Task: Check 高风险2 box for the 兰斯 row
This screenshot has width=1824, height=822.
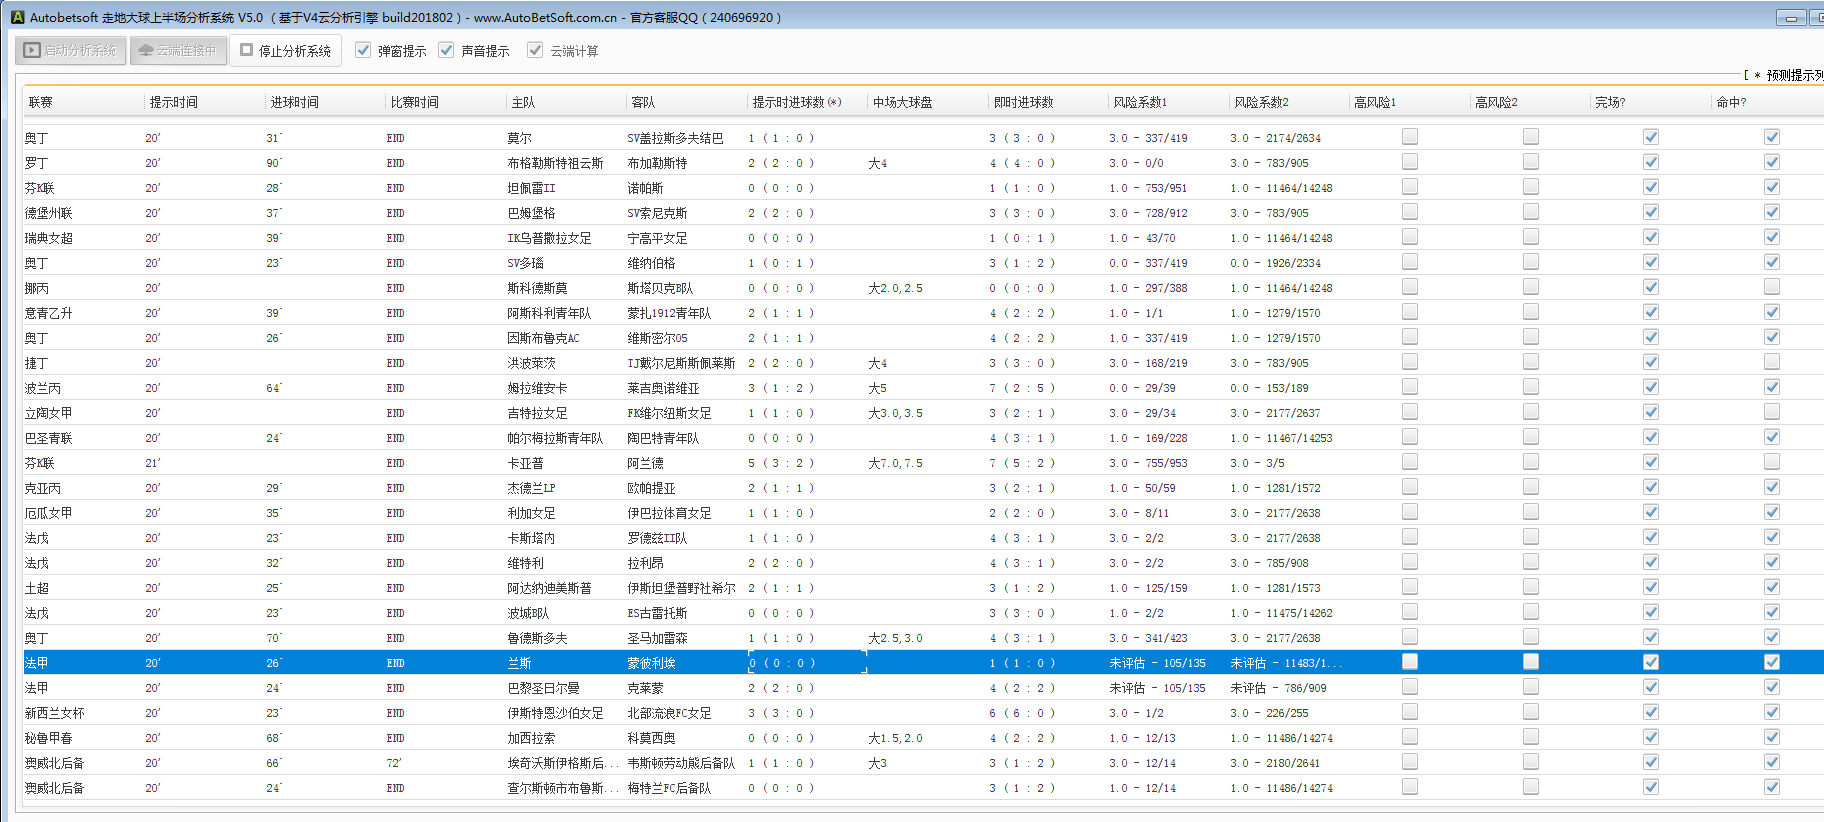Action: tap(1531, 662)
